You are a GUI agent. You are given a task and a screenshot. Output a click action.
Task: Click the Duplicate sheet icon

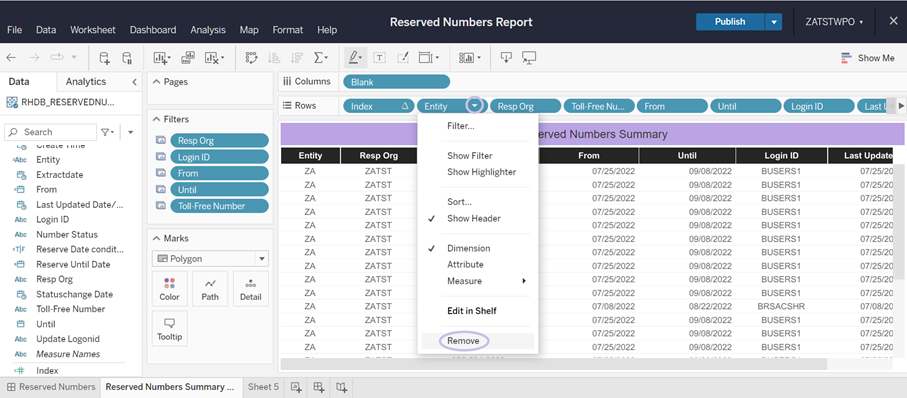(x=188, y=58)
